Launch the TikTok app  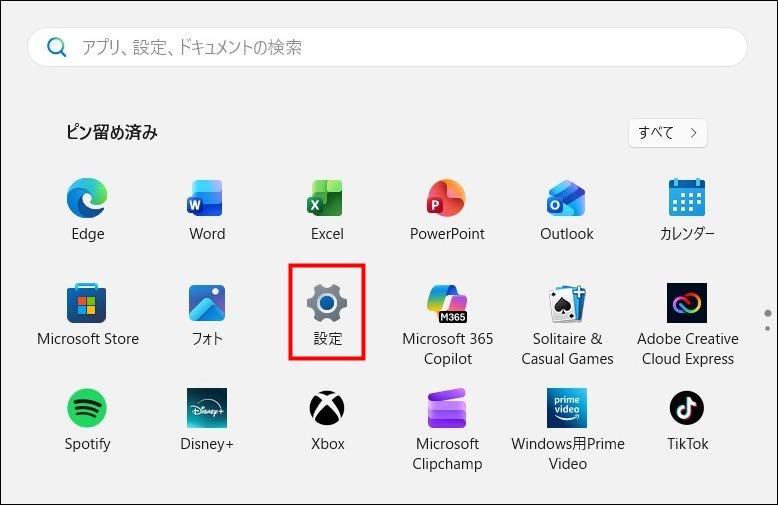click(687, 408)
